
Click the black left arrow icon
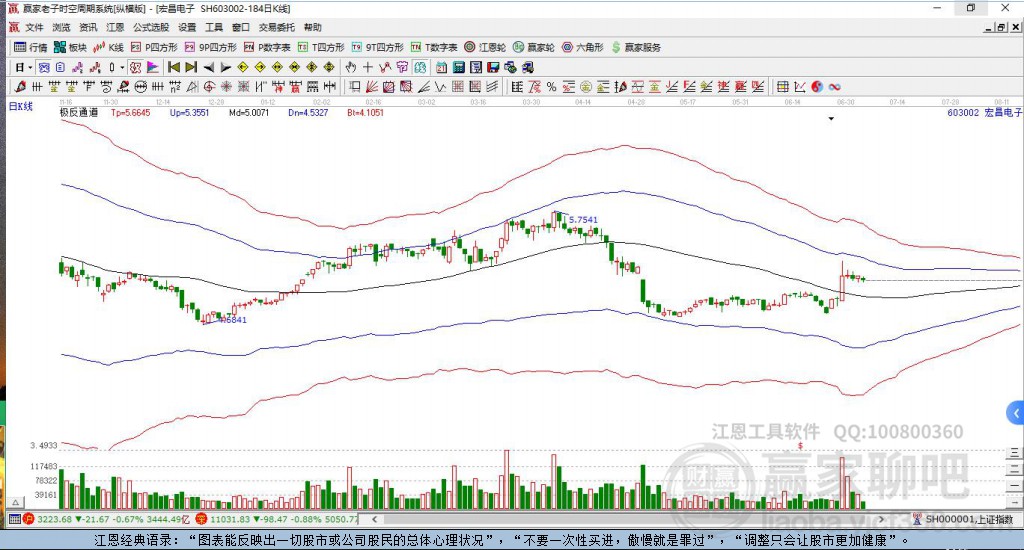click(208, 67)
